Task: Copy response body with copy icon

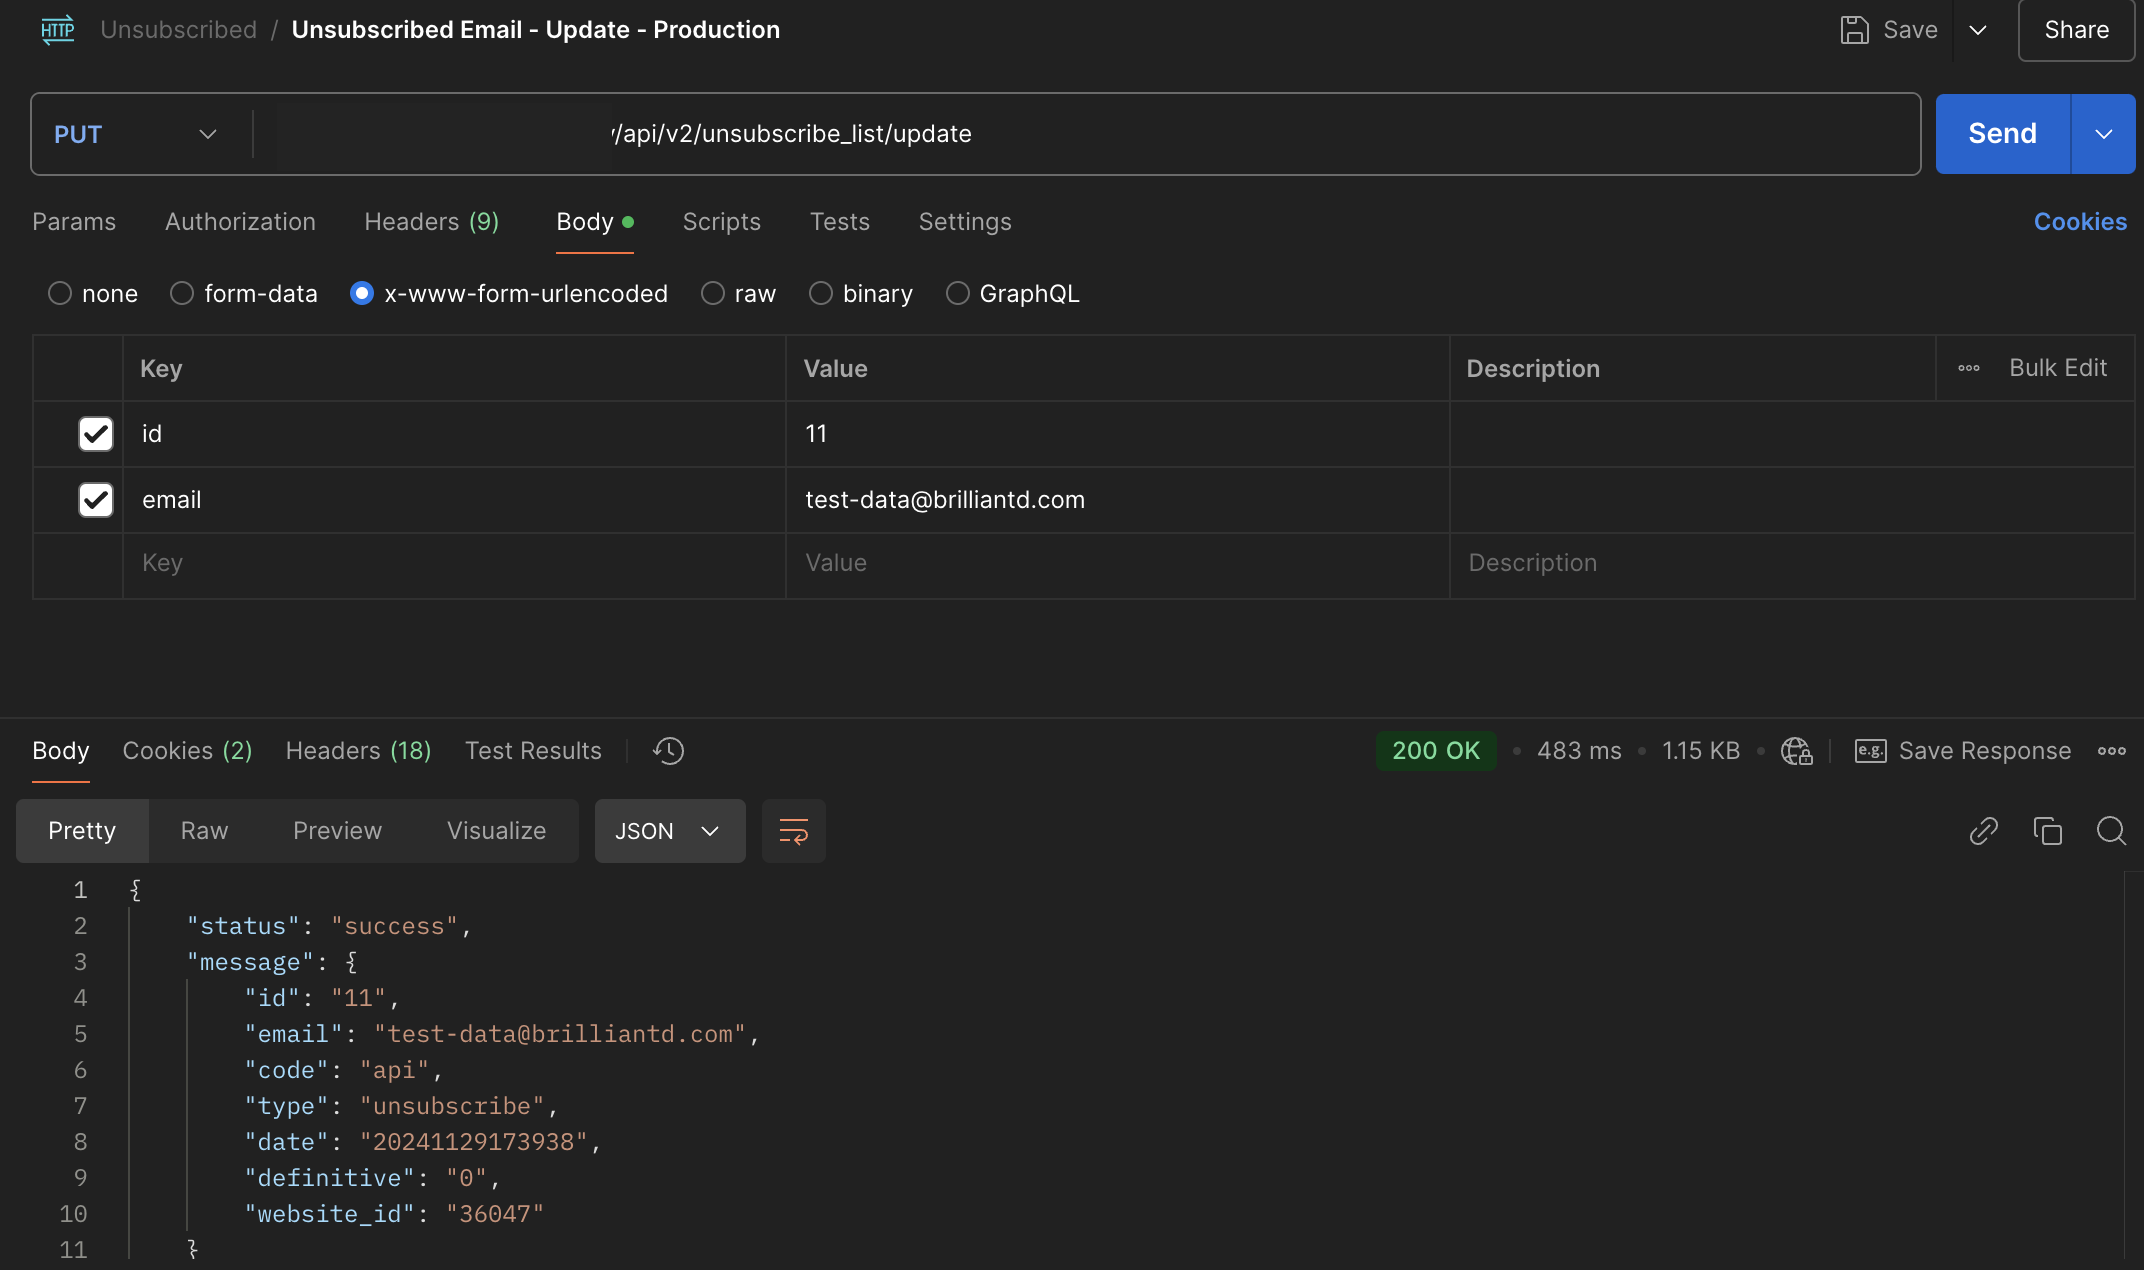Action: (2047, 831)
